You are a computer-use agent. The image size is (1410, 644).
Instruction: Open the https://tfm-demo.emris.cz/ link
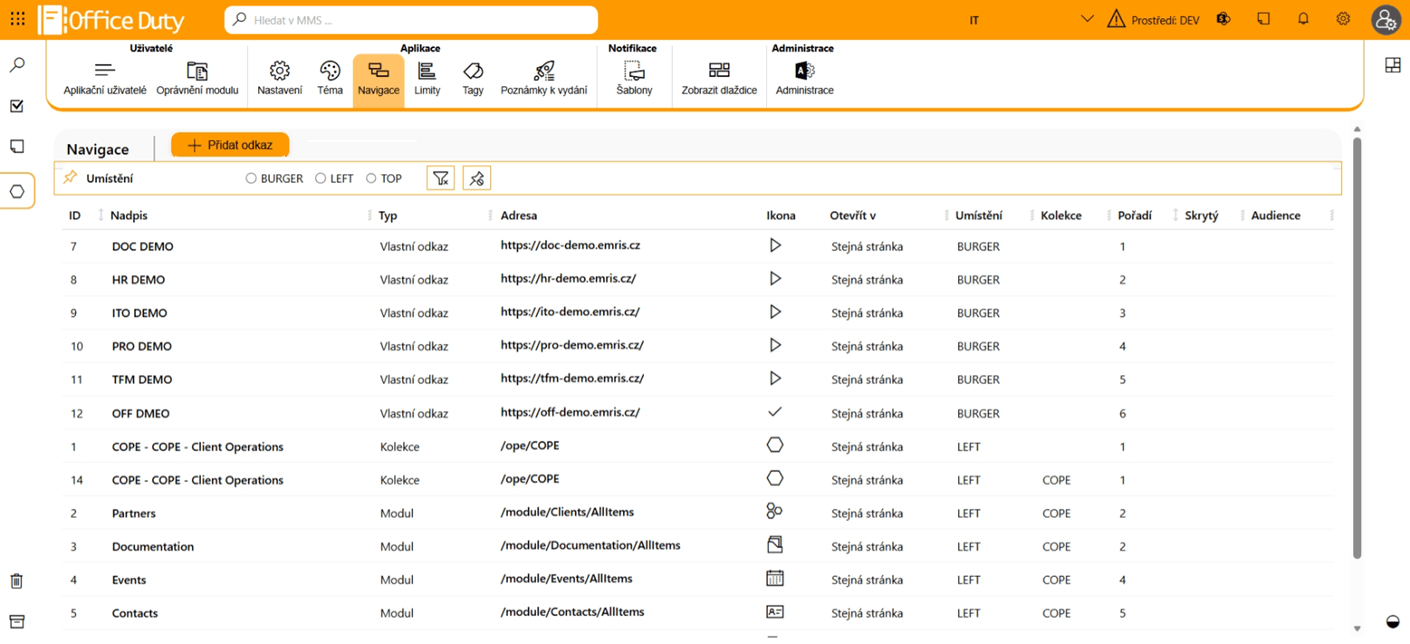(x=572, y=379)
